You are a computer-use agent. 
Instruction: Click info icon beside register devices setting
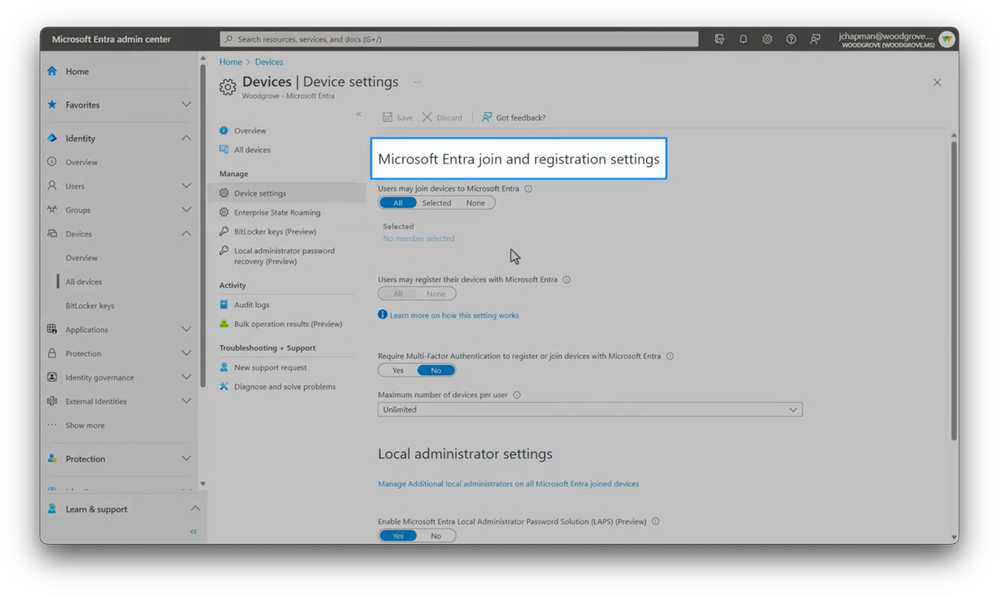tap(566, 280)
